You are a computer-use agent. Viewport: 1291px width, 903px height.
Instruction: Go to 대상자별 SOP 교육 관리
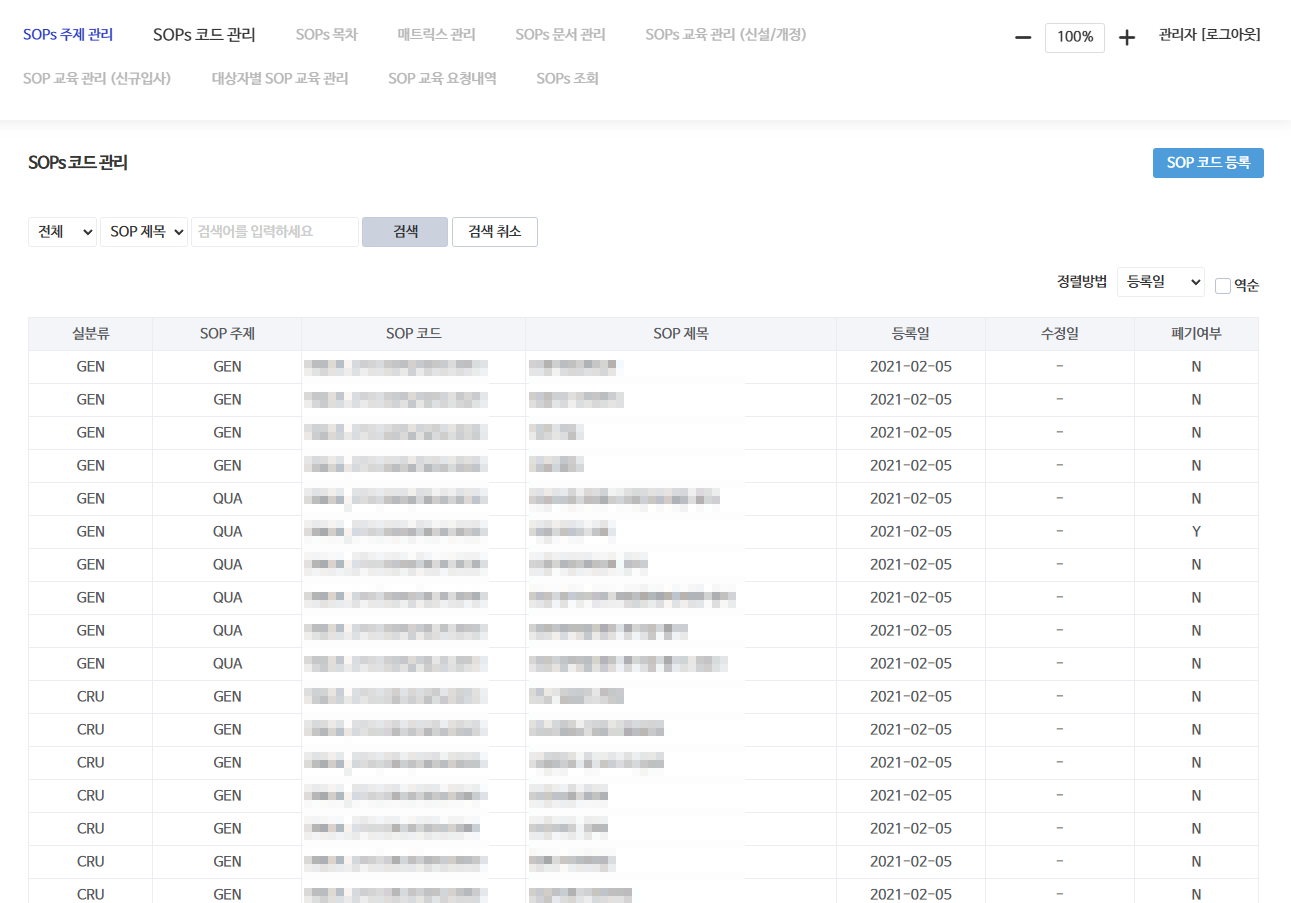coord(280,78)
